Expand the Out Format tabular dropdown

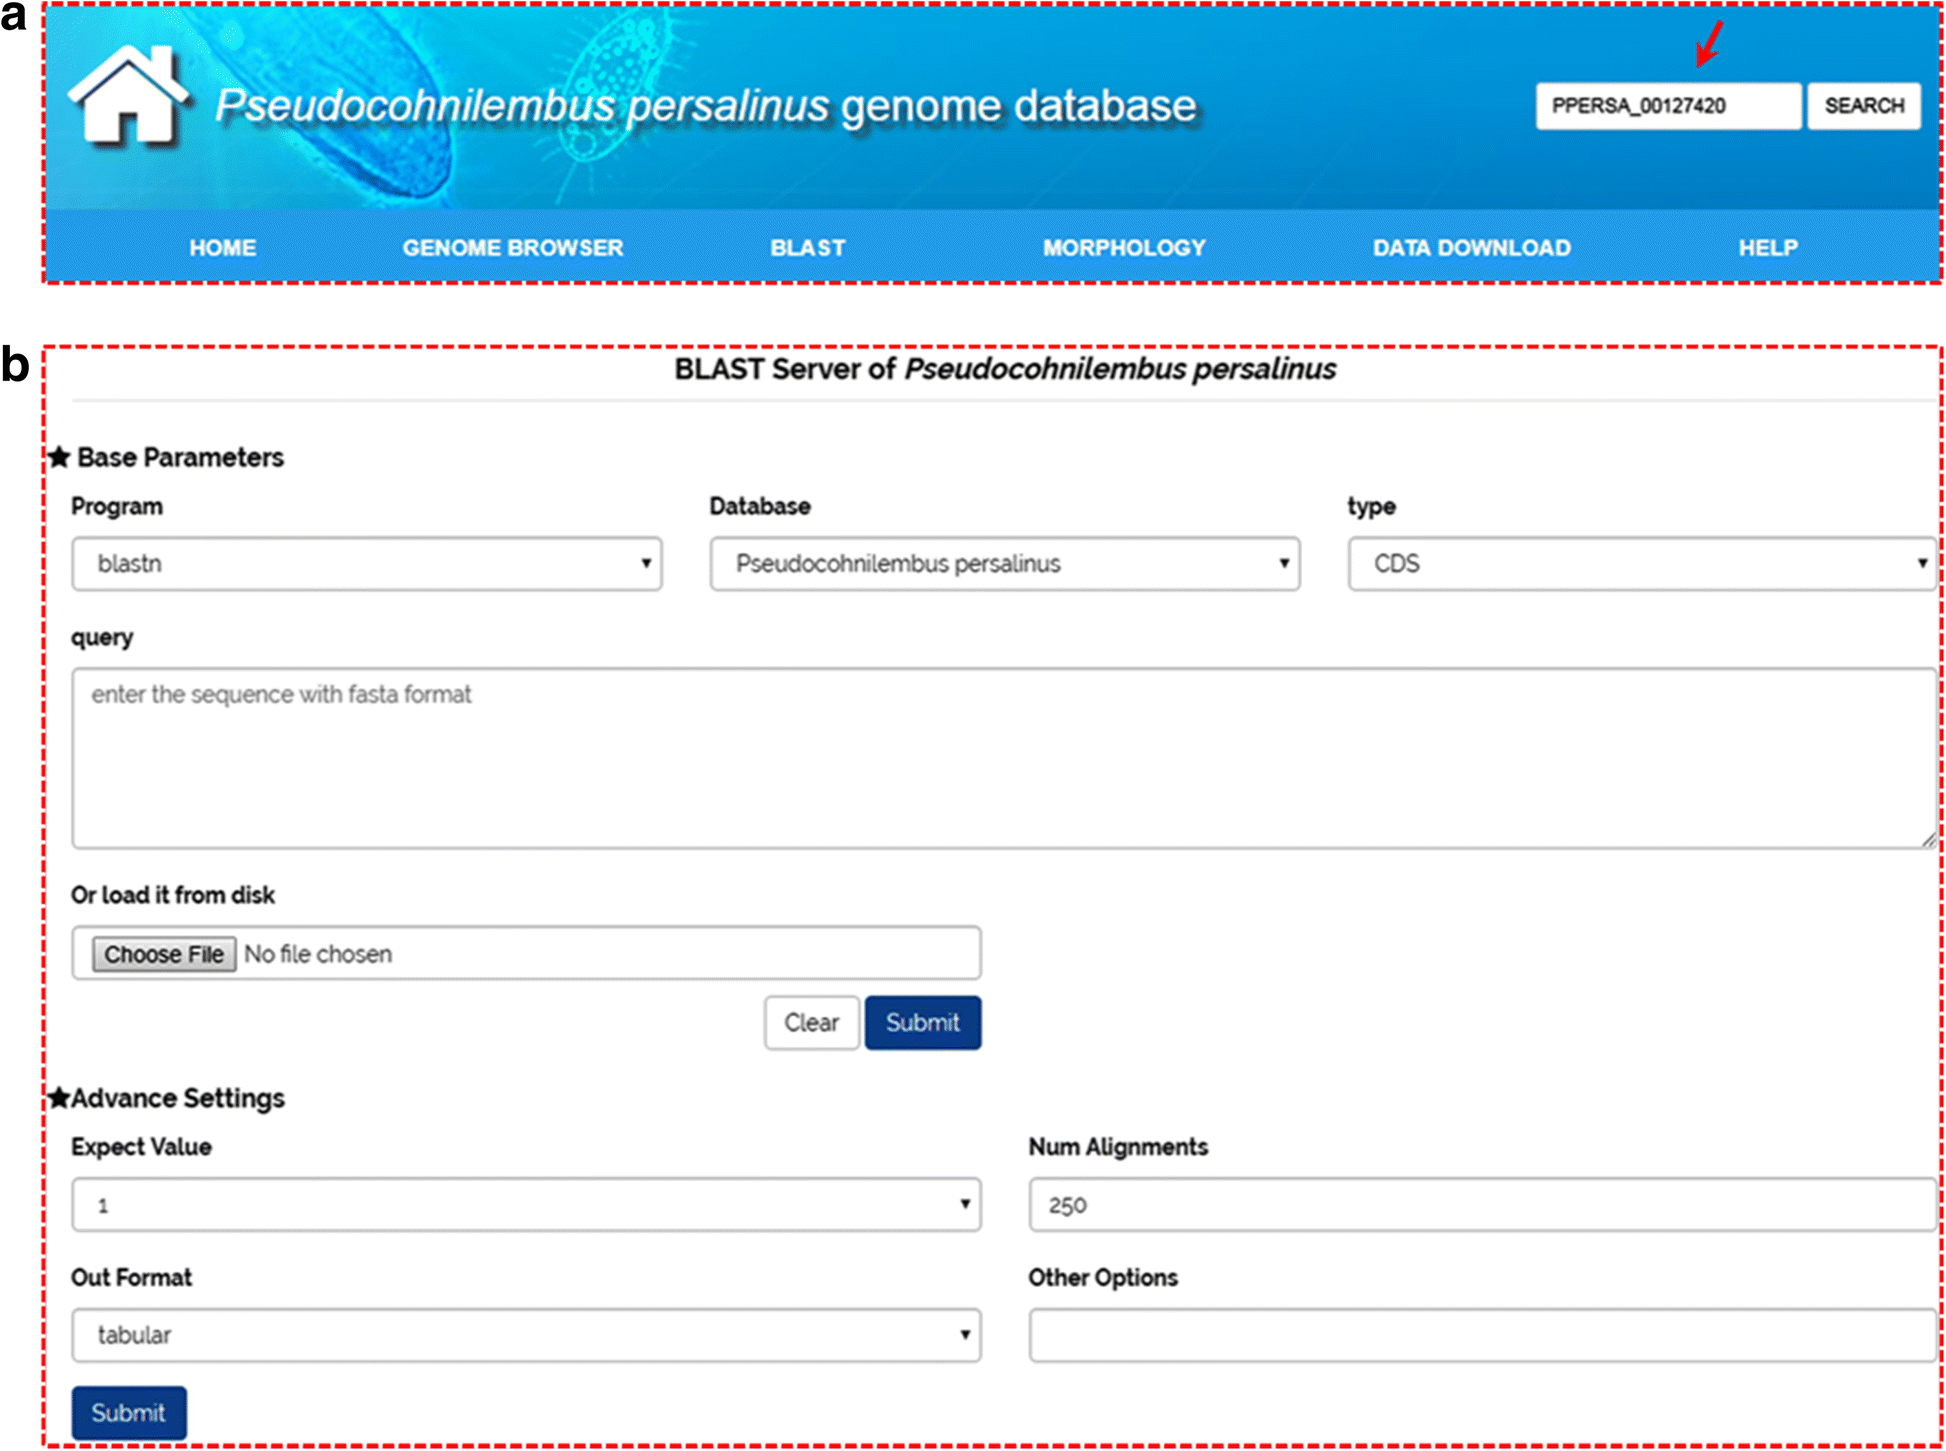click(x=526, y=1335)
